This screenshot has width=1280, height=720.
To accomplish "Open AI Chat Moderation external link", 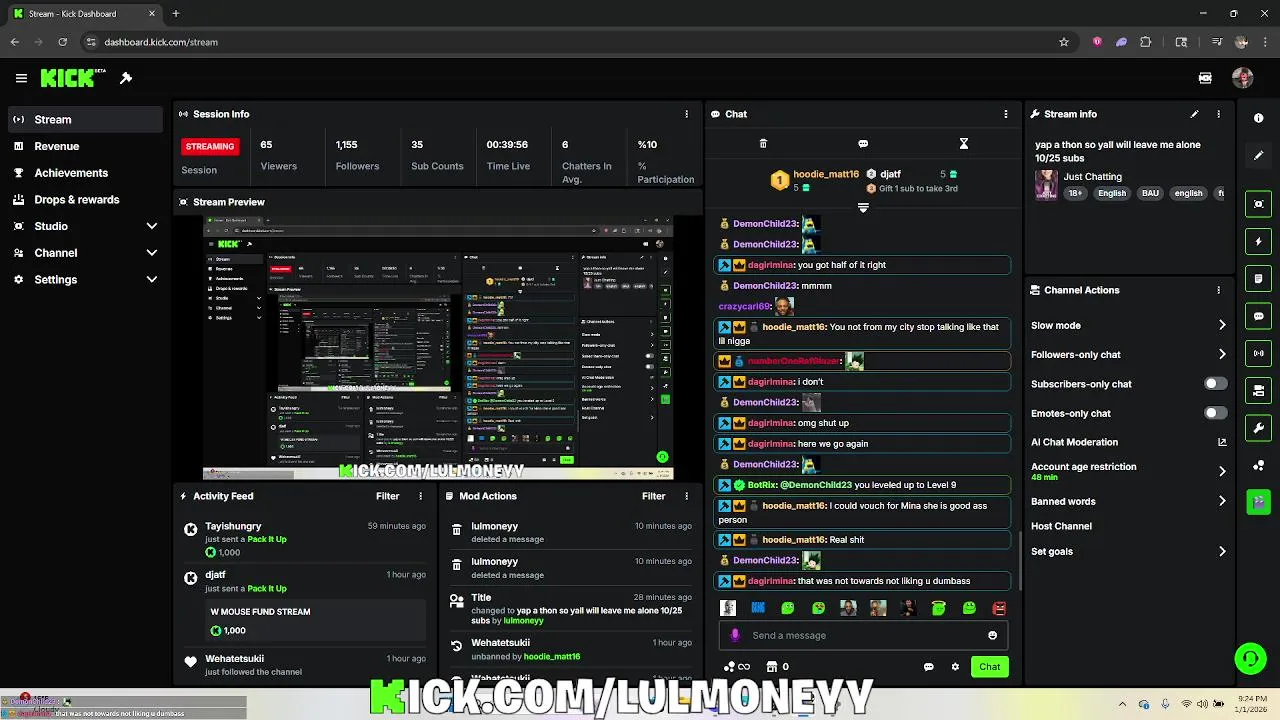I will click(x=1222, y=442).
